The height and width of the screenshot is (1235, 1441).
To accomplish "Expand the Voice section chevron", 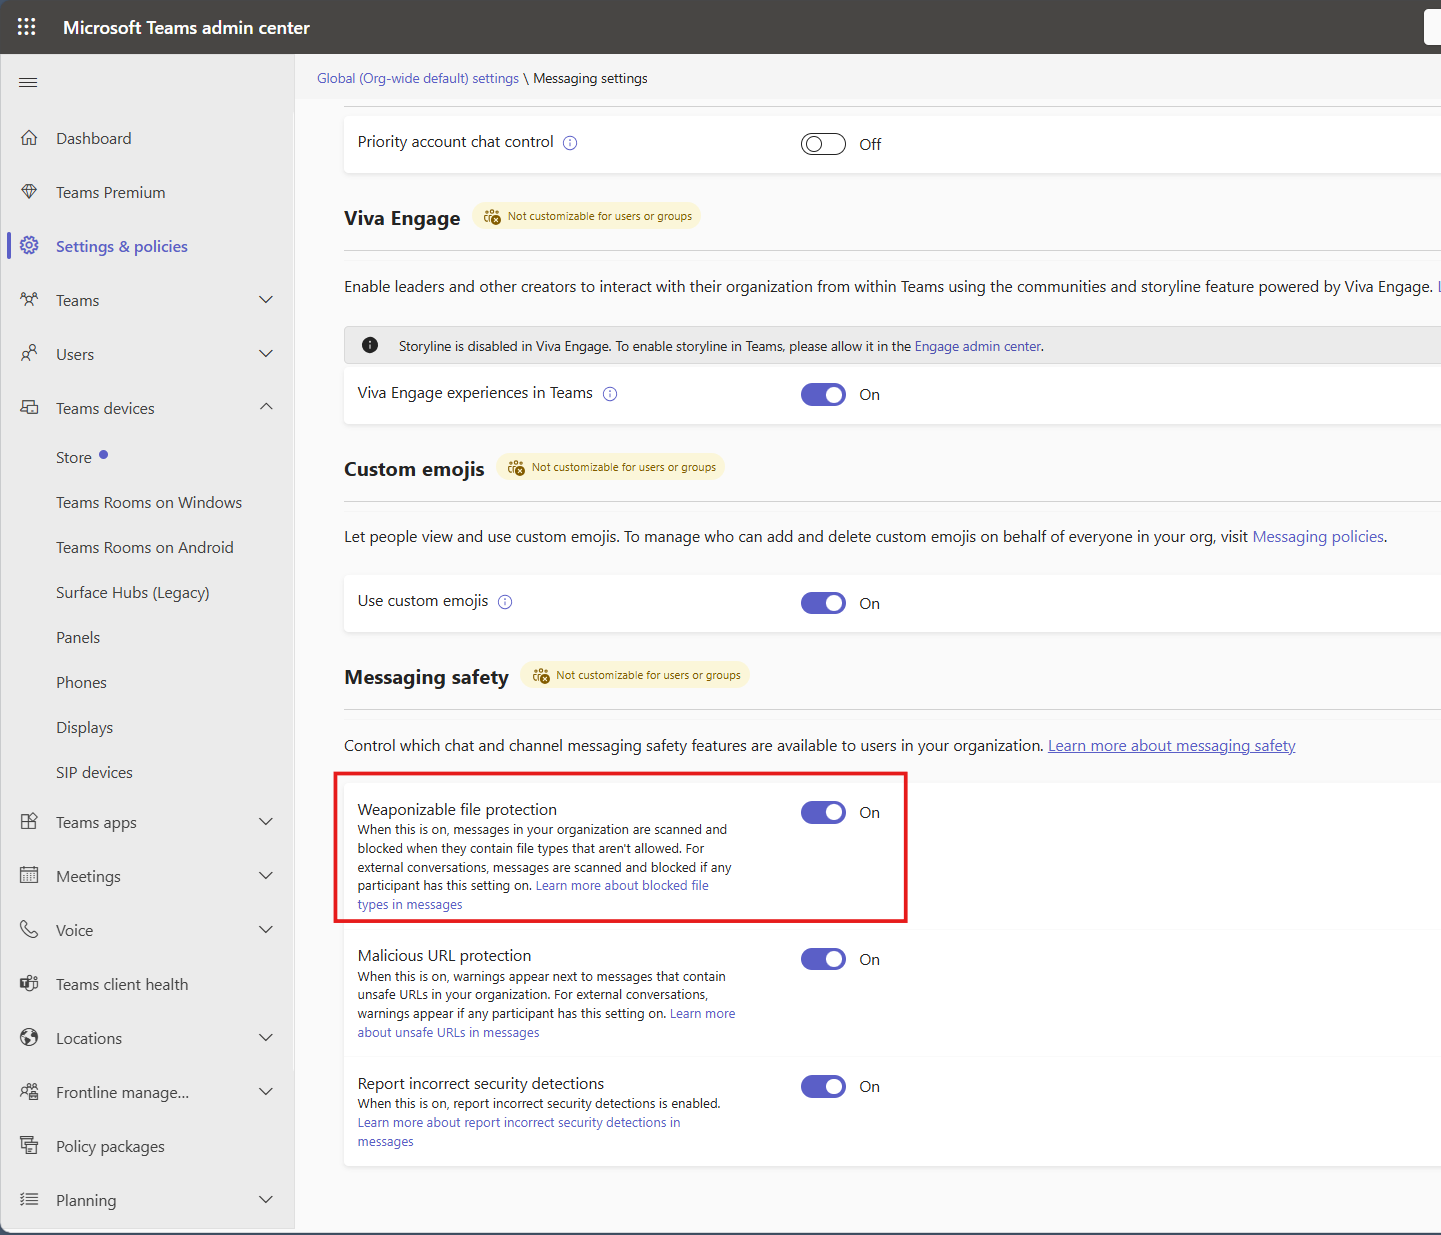I will [266, 930].
